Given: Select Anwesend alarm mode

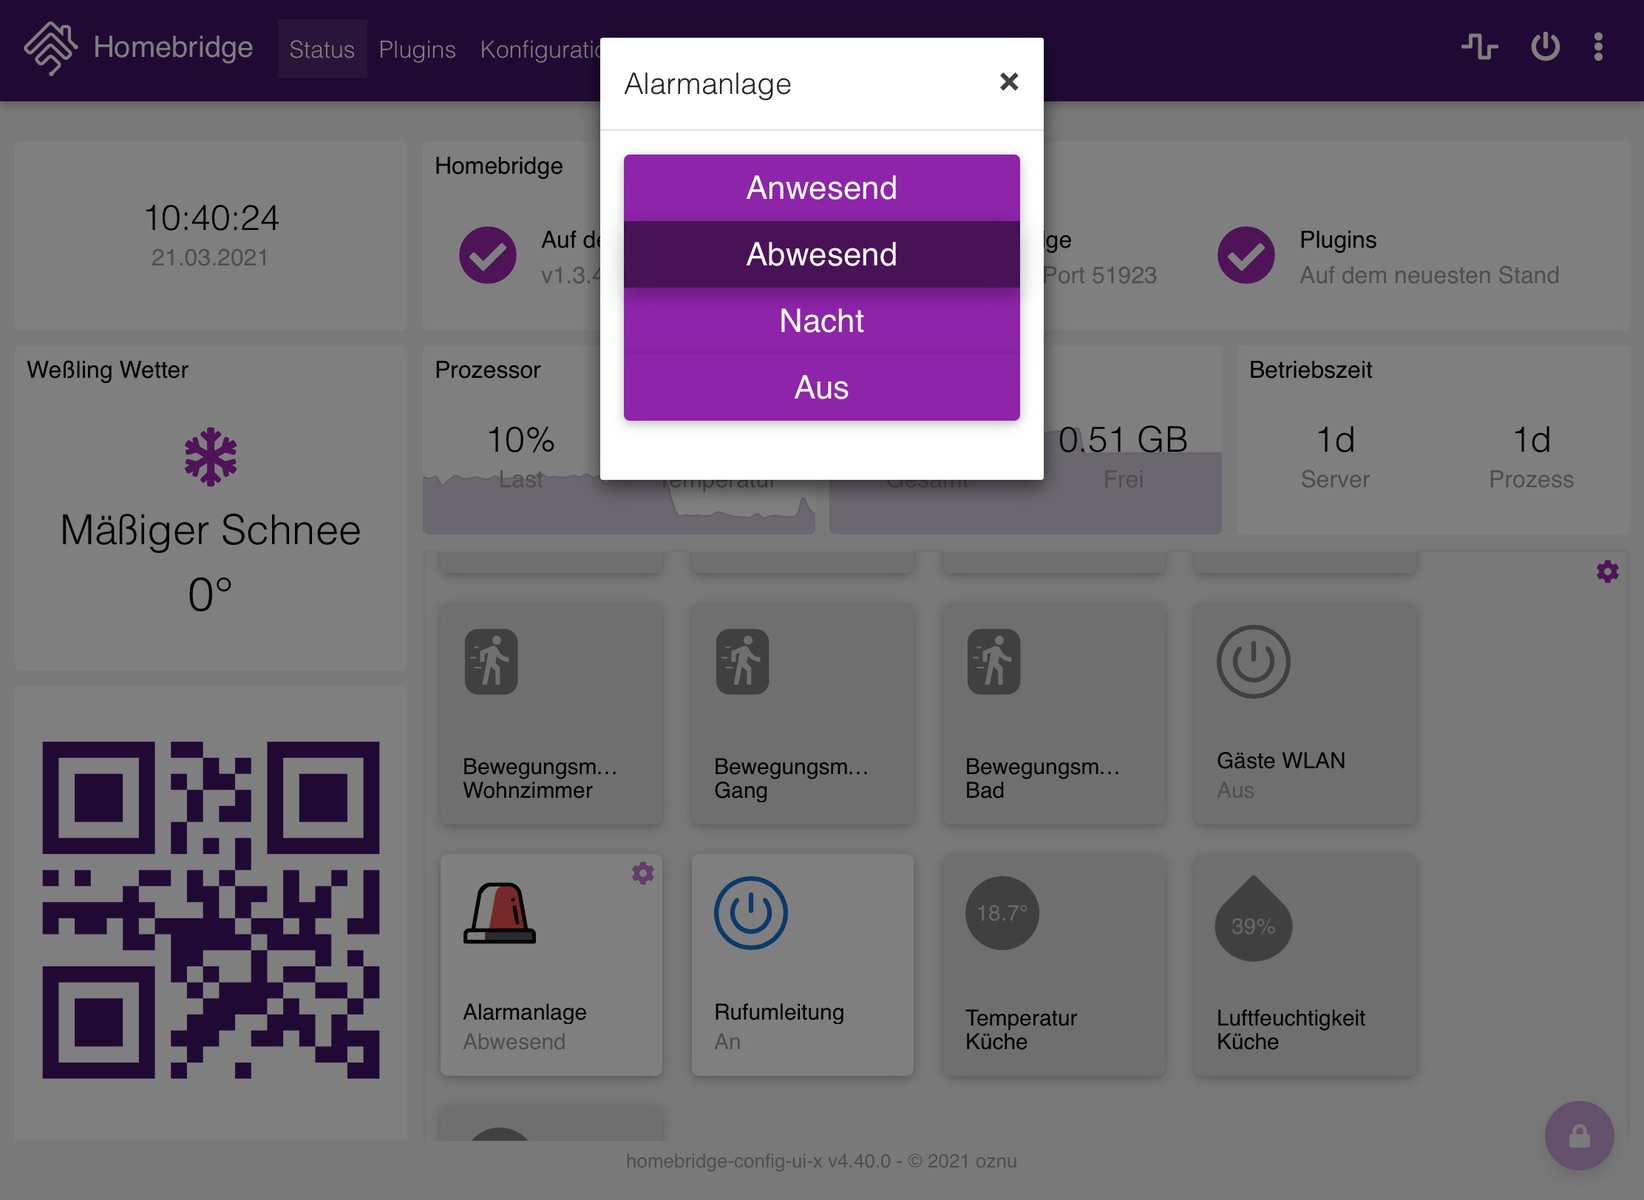Looking at the screenshot, I should (x=822, y=188).
